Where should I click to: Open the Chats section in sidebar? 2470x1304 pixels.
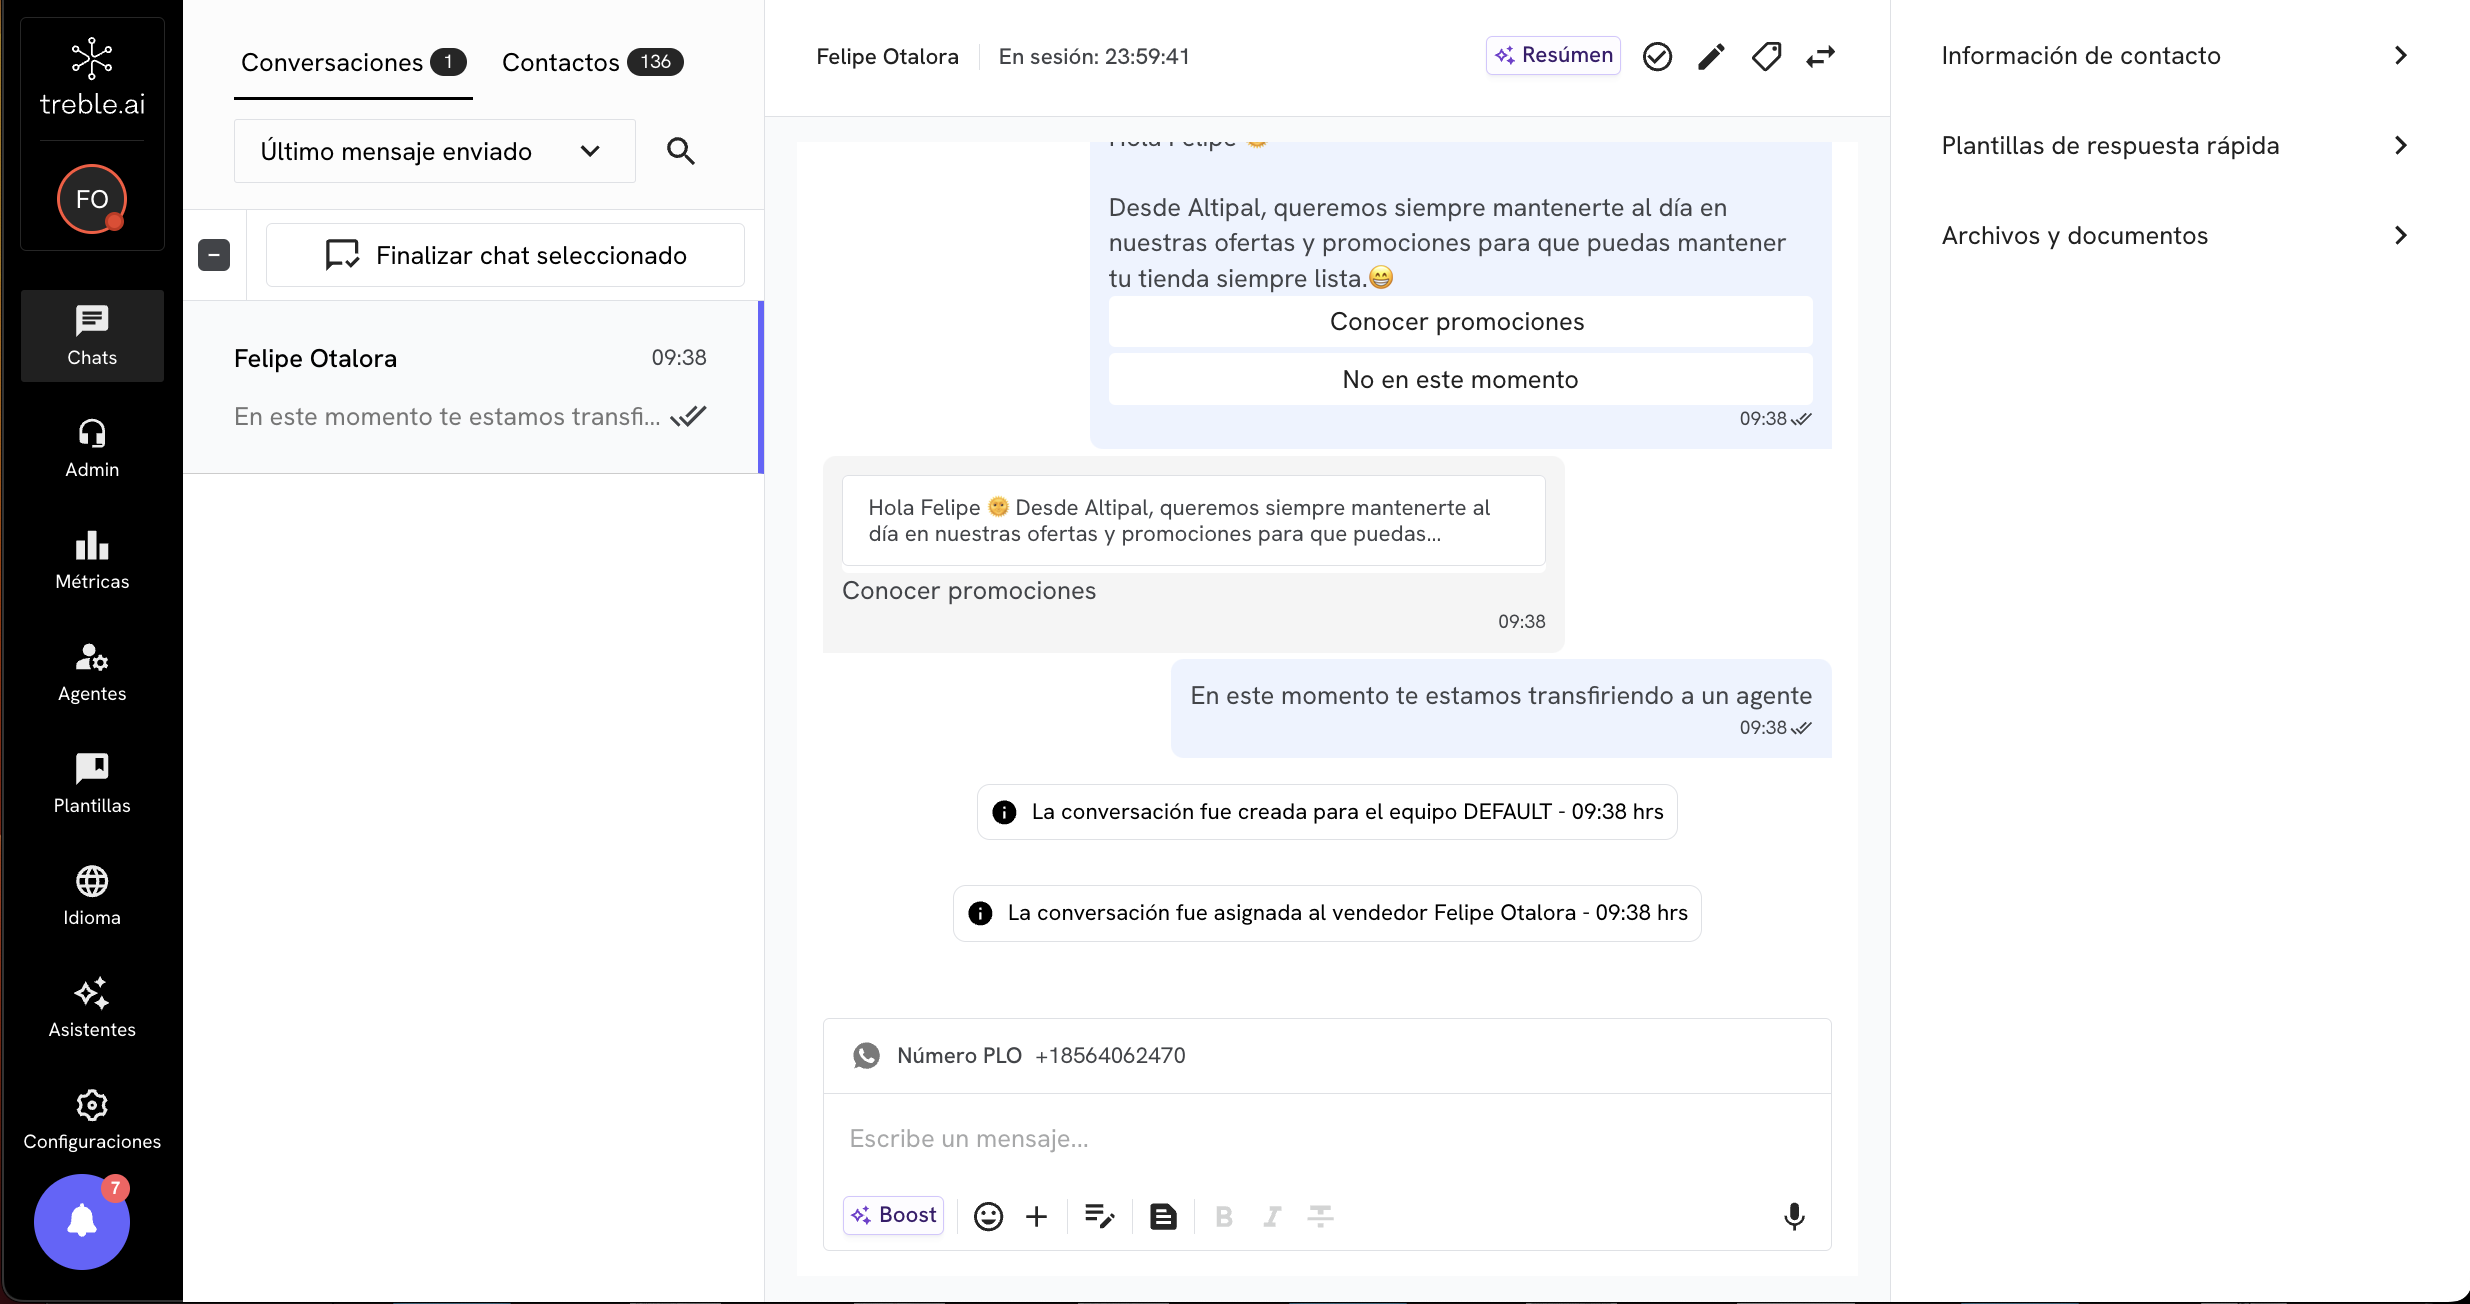[92, 335]
